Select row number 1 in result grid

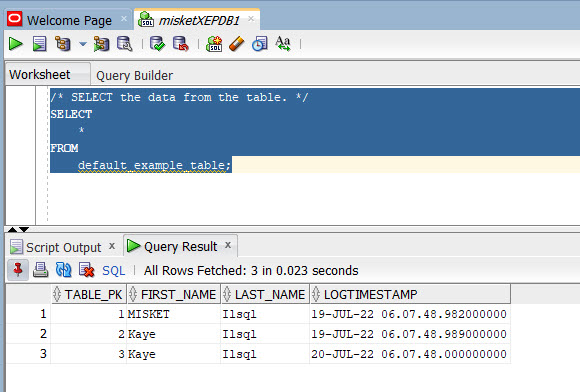point(28,314)
